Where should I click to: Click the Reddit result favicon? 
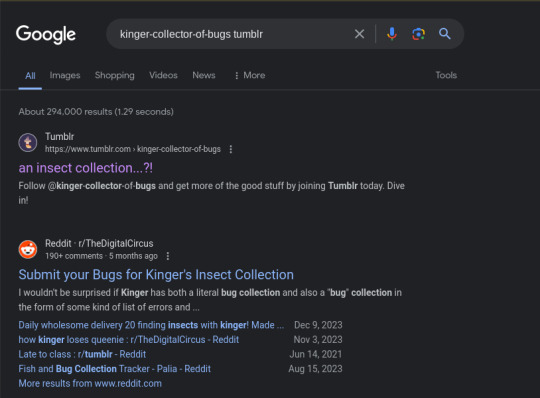click(28, 249)
